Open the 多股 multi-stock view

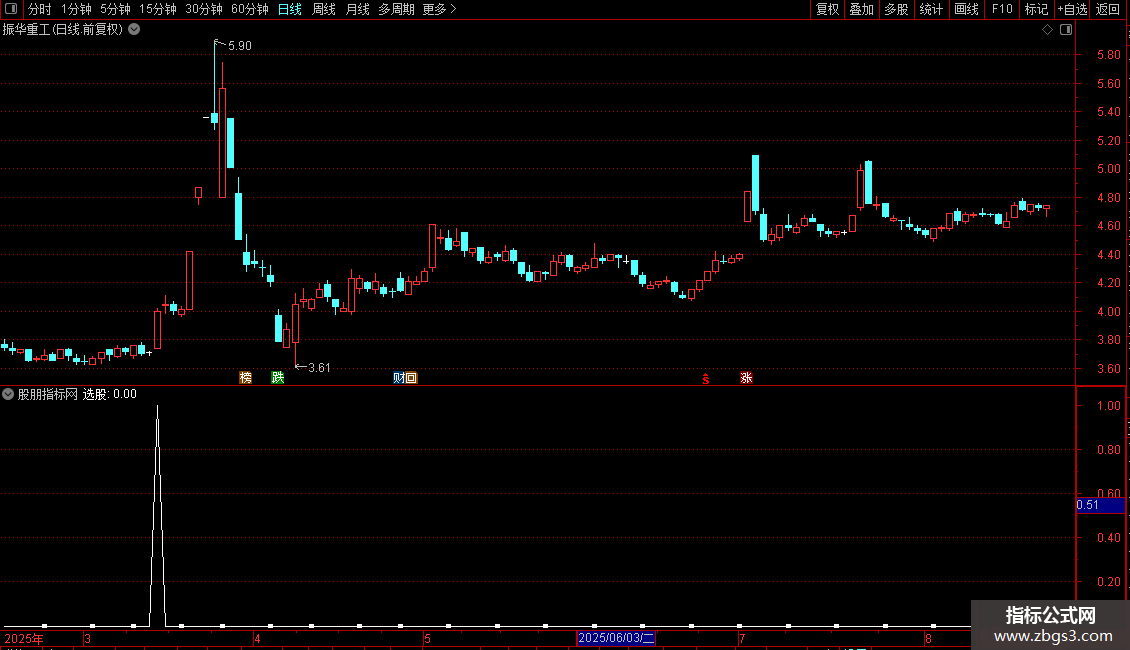pyautogui.click(x=896, y=9)
